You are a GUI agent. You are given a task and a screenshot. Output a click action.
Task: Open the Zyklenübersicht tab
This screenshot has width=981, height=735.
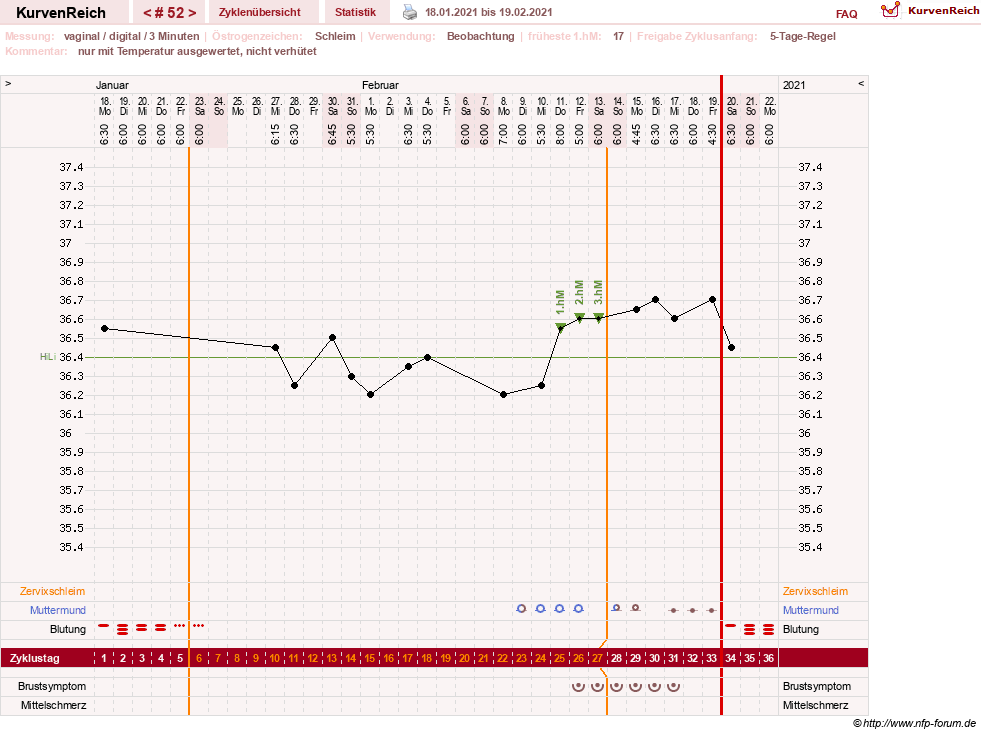tap(260, 12)
